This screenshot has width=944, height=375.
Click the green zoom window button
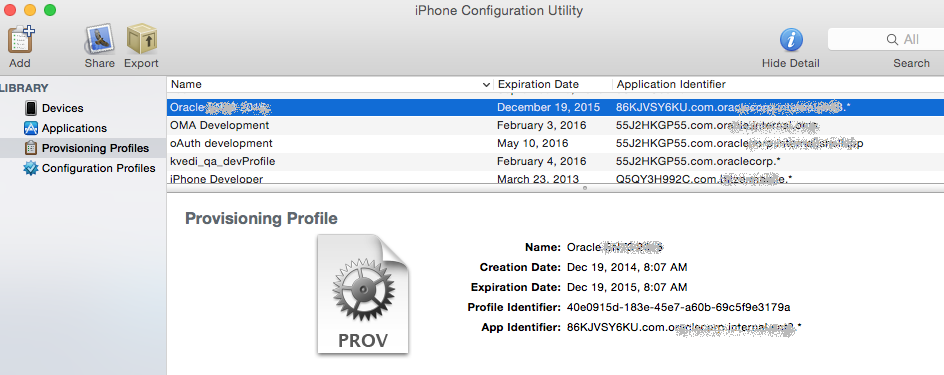coord(50,10)
